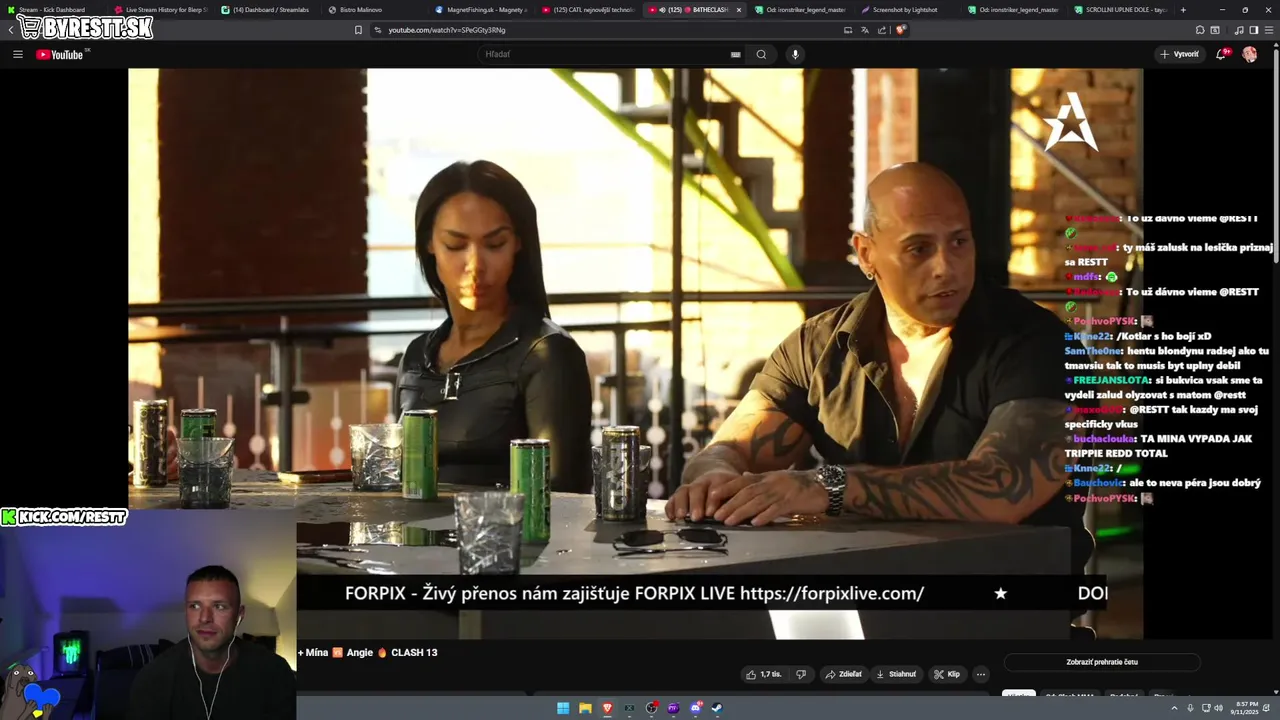Dislike the video with thumbs down
This screenshot has height=720, width=1280.
pyautogui.click(x=800, y=674)
